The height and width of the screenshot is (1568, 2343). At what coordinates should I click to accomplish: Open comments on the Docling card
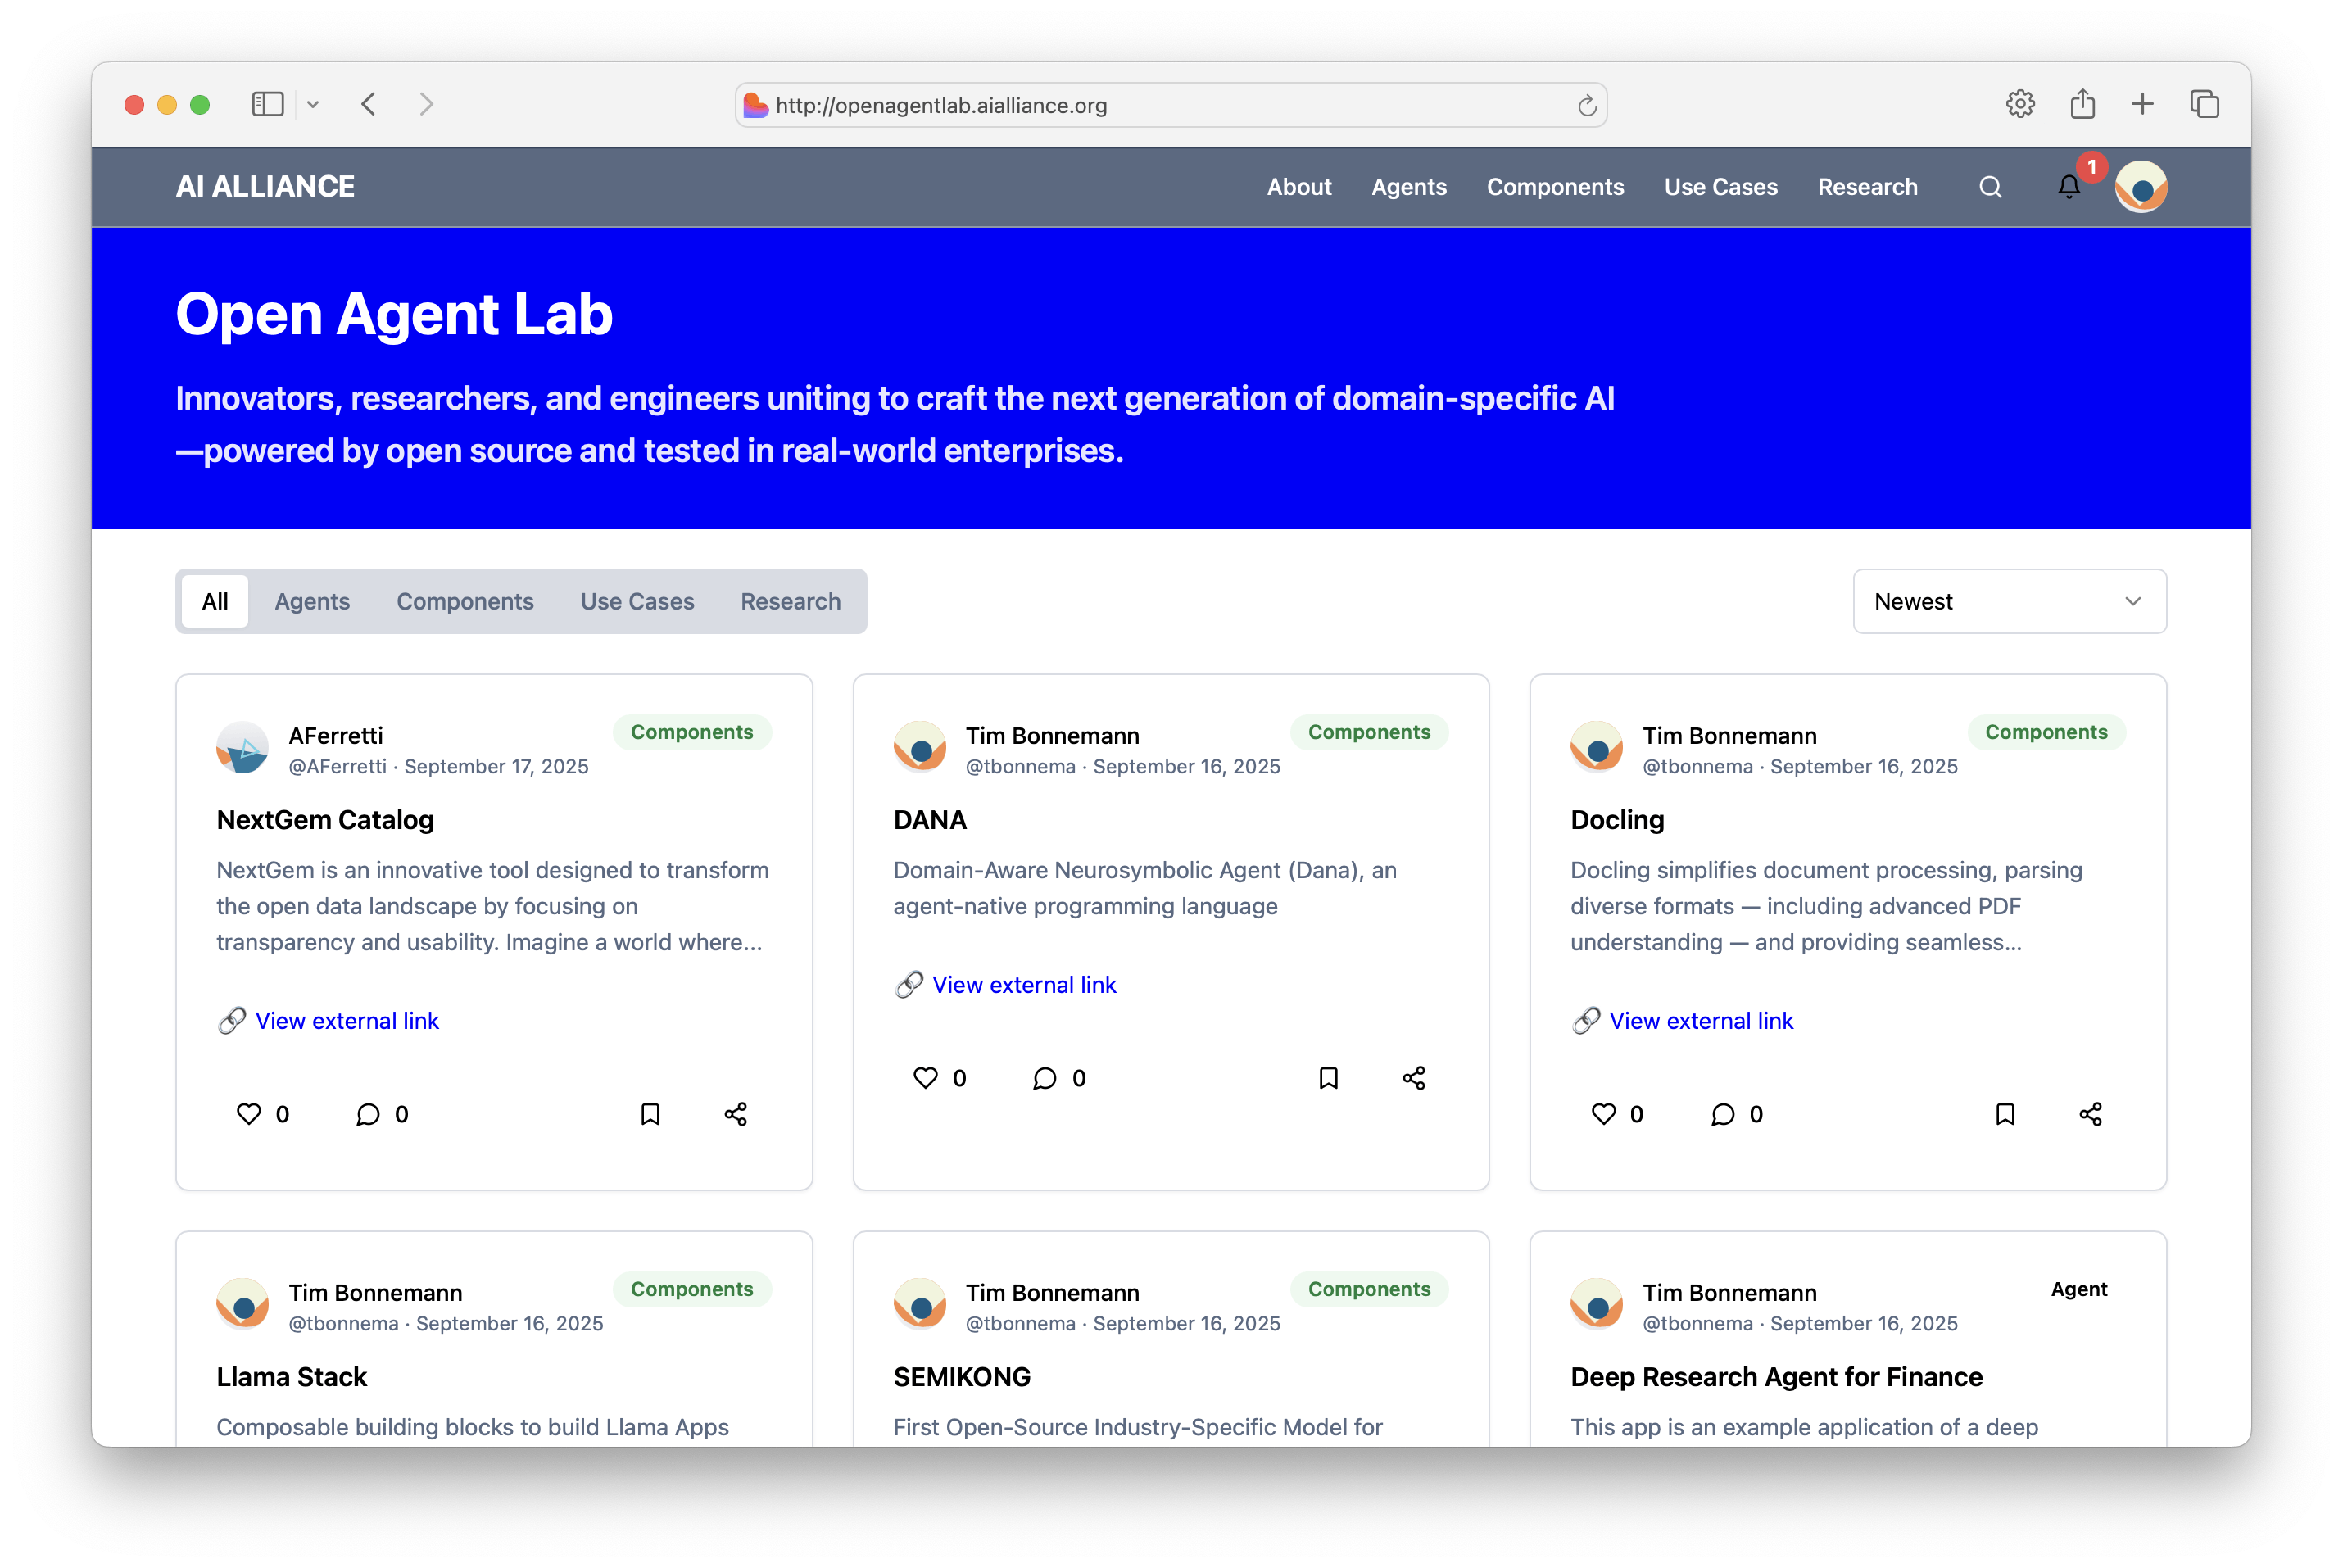pos(1723,1114)
